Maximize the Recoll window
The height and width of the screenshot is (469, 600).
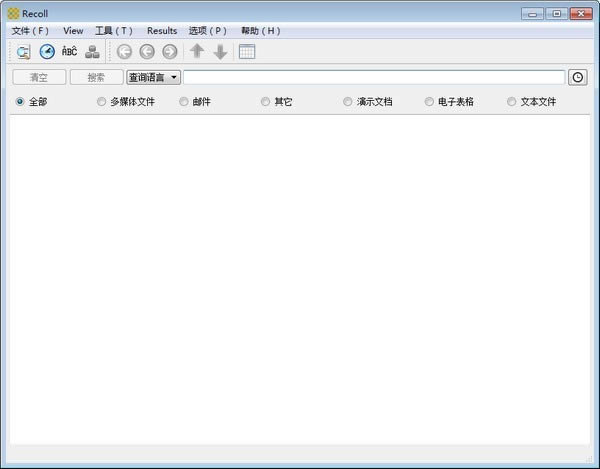pos(556,14)
